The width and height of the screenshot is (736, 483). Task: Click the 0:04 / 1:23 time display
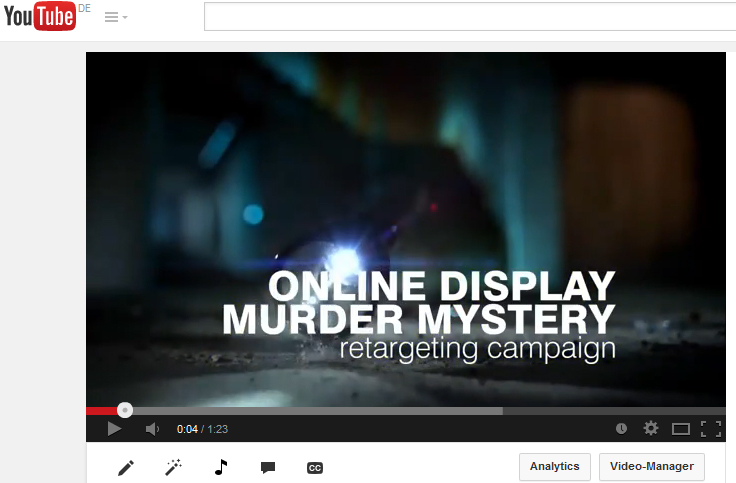click(x=201, y=429)
